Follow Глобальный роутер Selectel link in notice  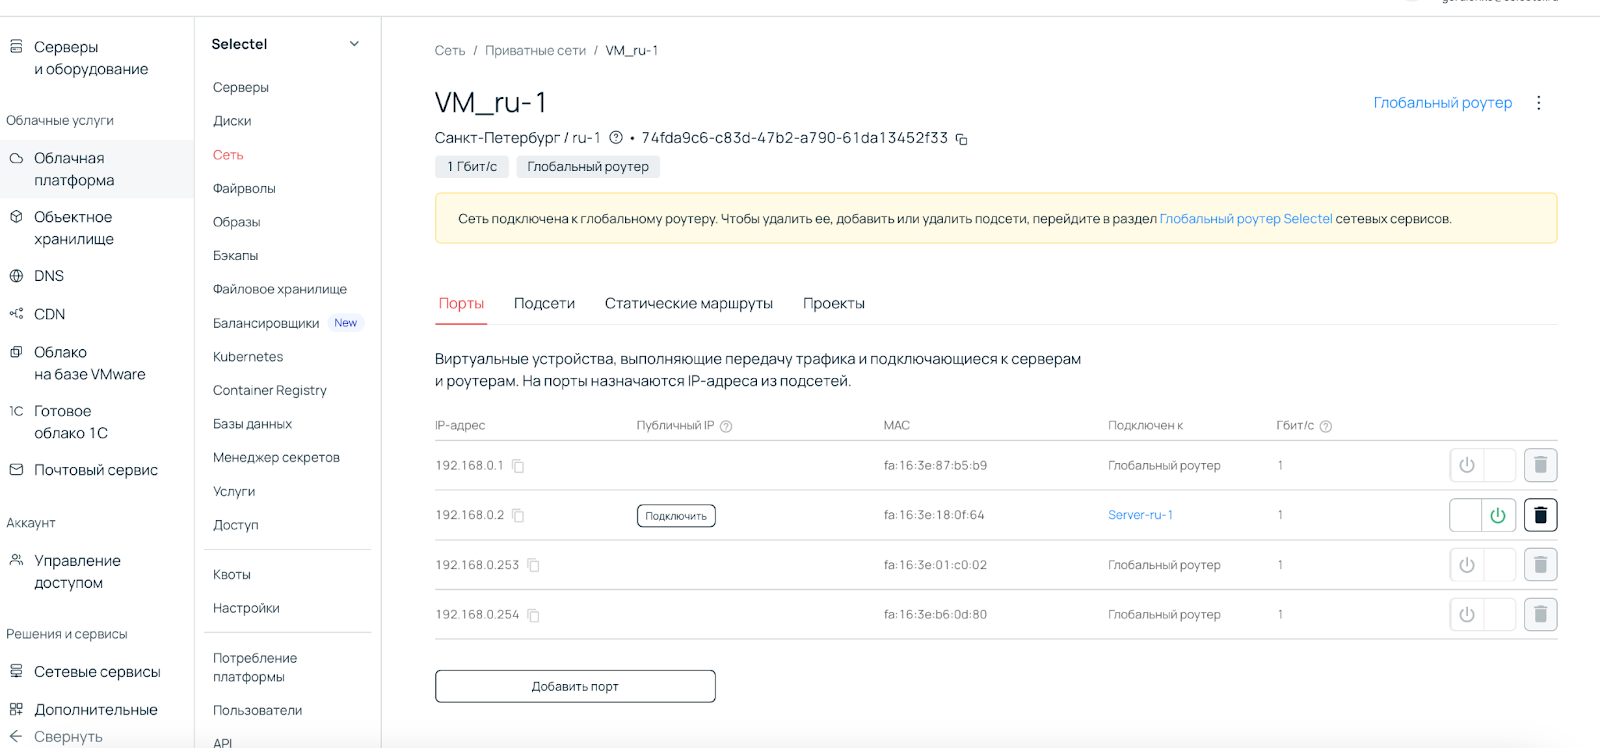pos(1246,219)
